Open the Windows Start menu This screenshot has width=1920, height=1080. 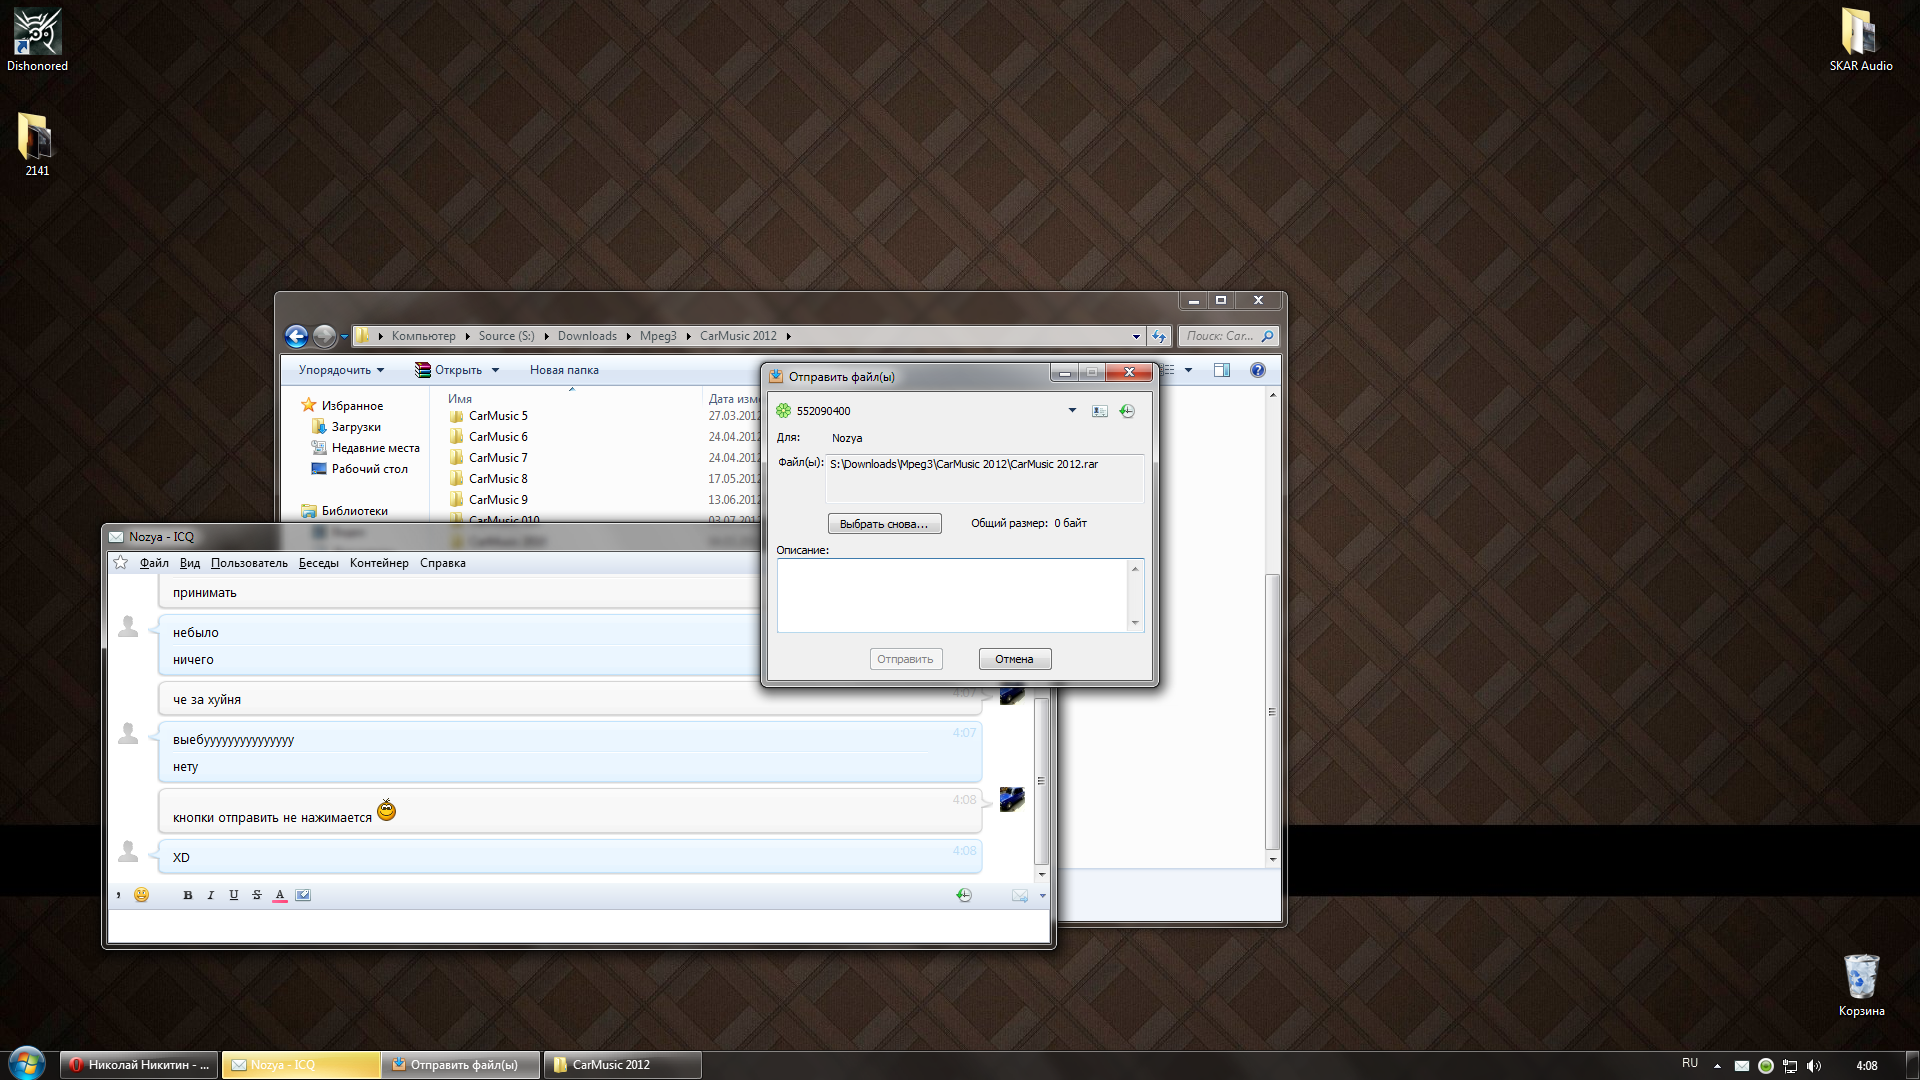(27, 1063)
